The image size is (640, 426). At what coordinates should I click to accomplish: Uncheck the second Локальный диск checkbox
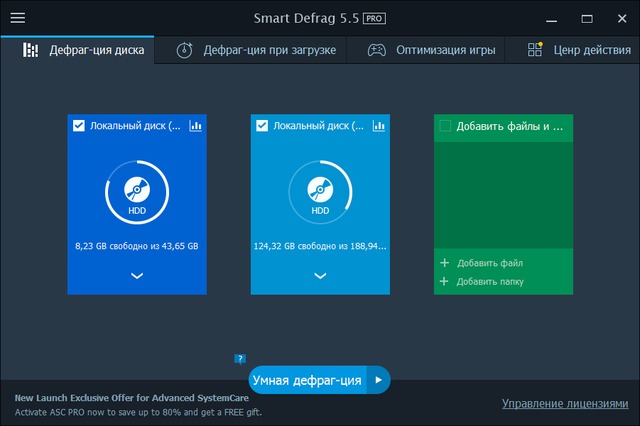tap(262, 126)
